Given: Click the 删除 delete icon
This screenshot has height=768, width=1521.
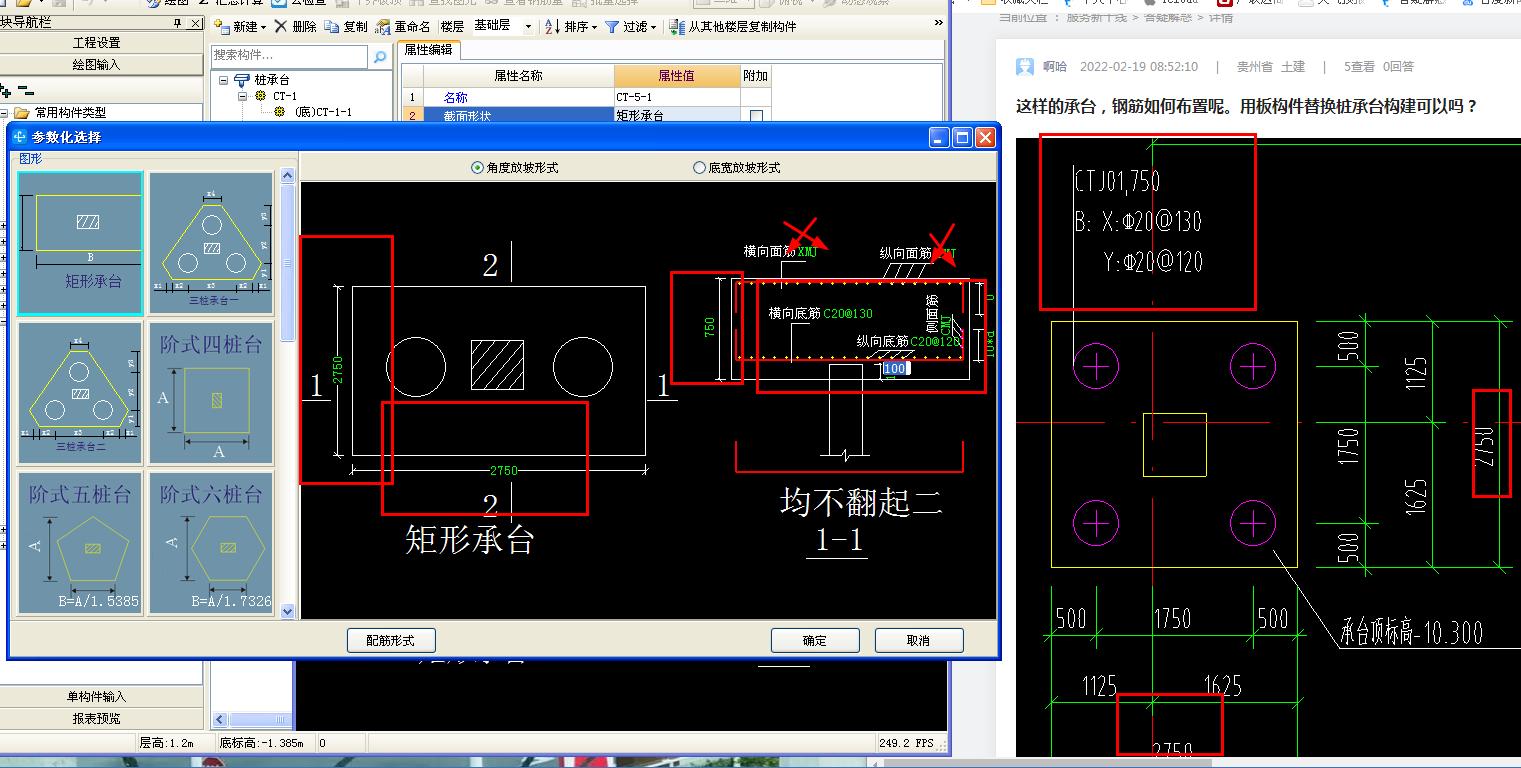Looking at the screenshot, I should tap(281, 27).
